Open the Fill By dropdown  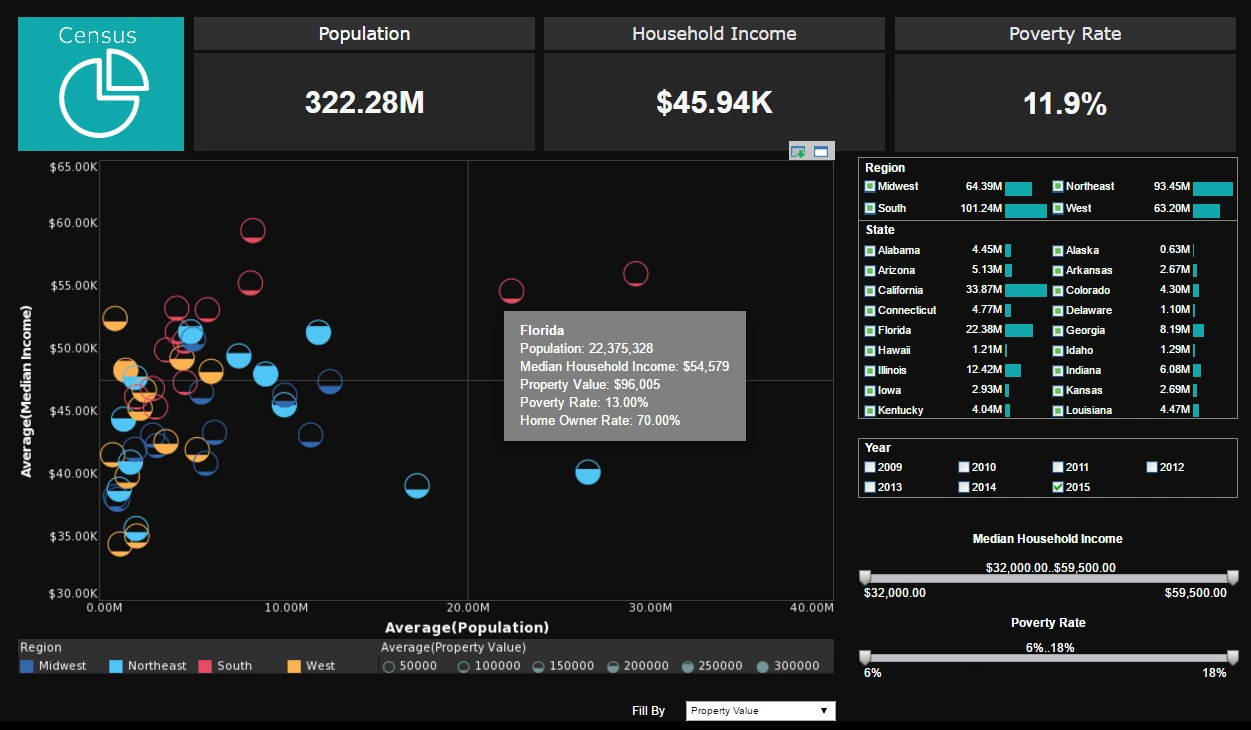759,711
